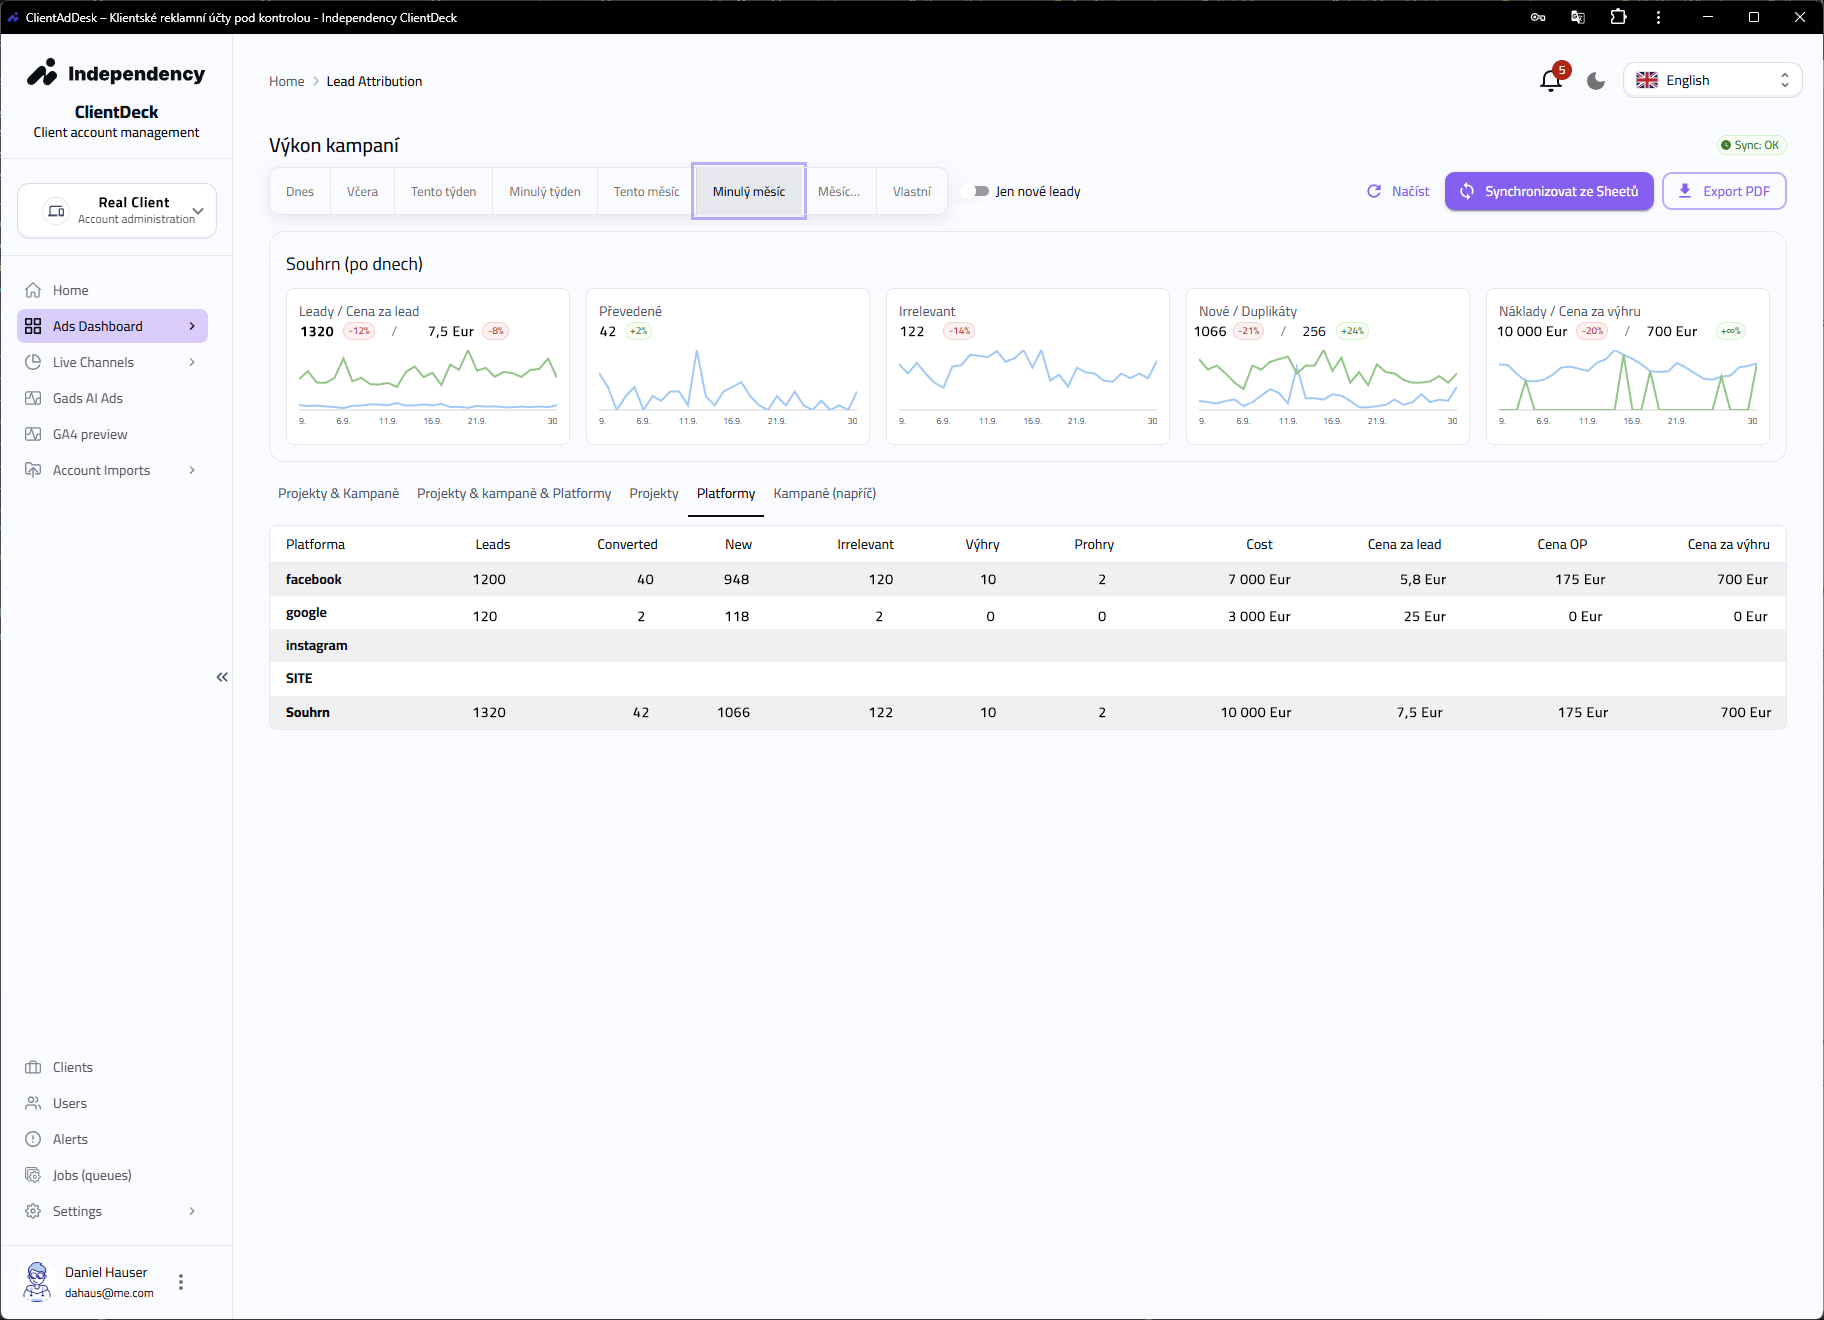1824x1320 pixels.
Task: Go to Alerts in sidebar
Action: coord(70,1139)
